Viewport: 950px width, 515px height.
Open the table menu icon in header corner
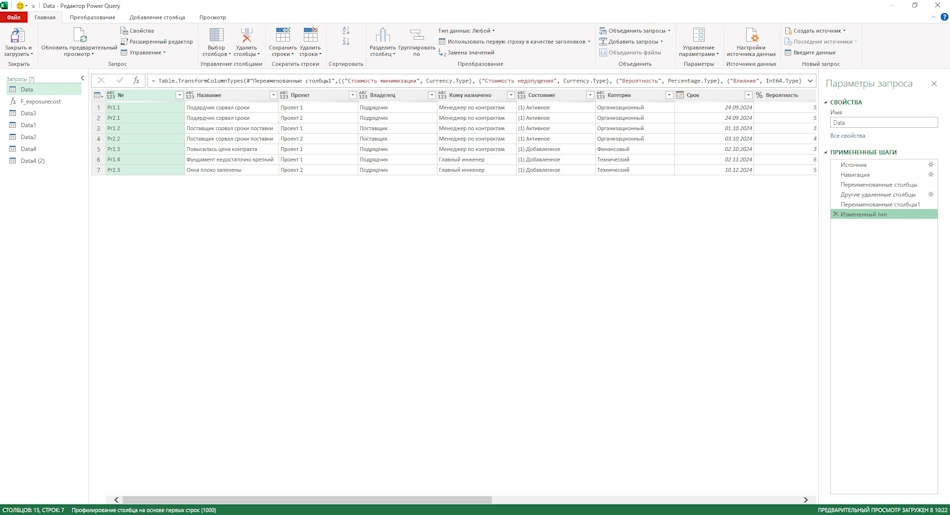pyautogui.click(x=98, y=95)
